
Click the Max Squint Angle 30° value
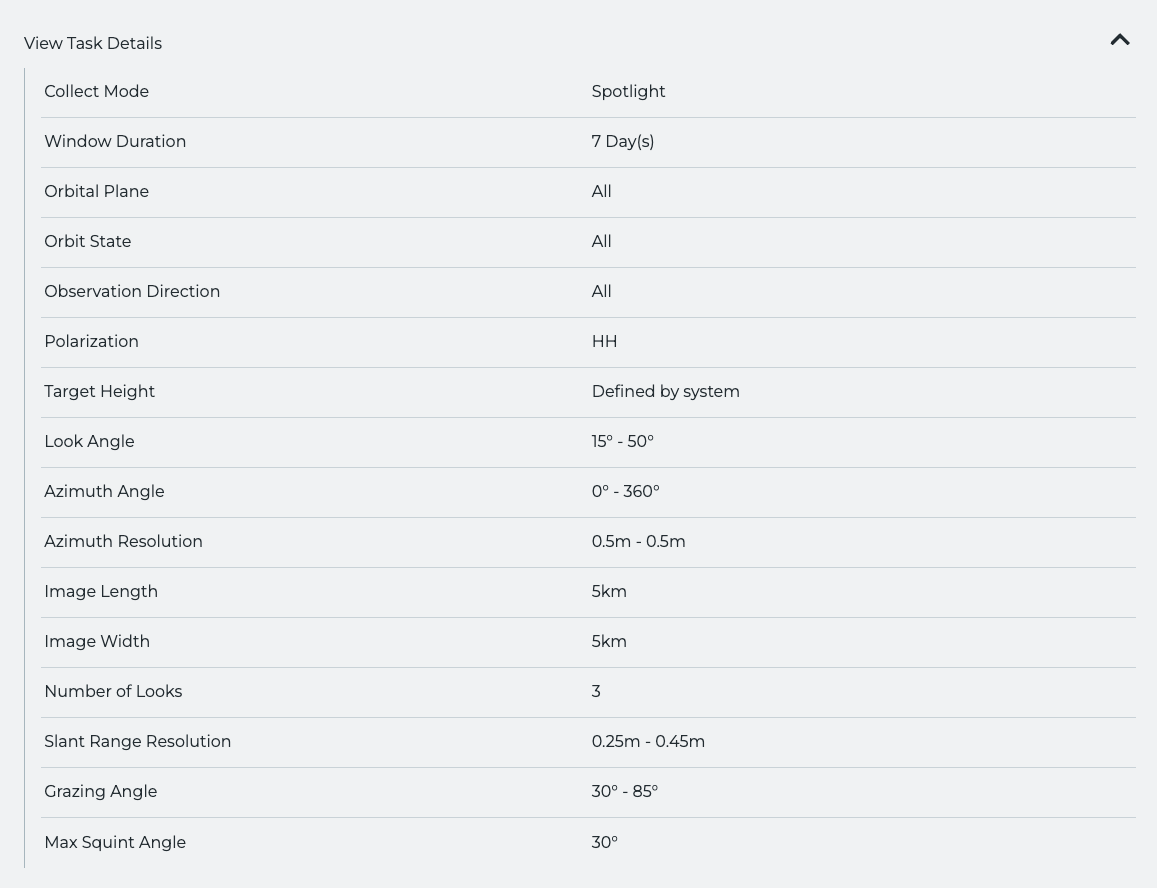pos(604,842)
